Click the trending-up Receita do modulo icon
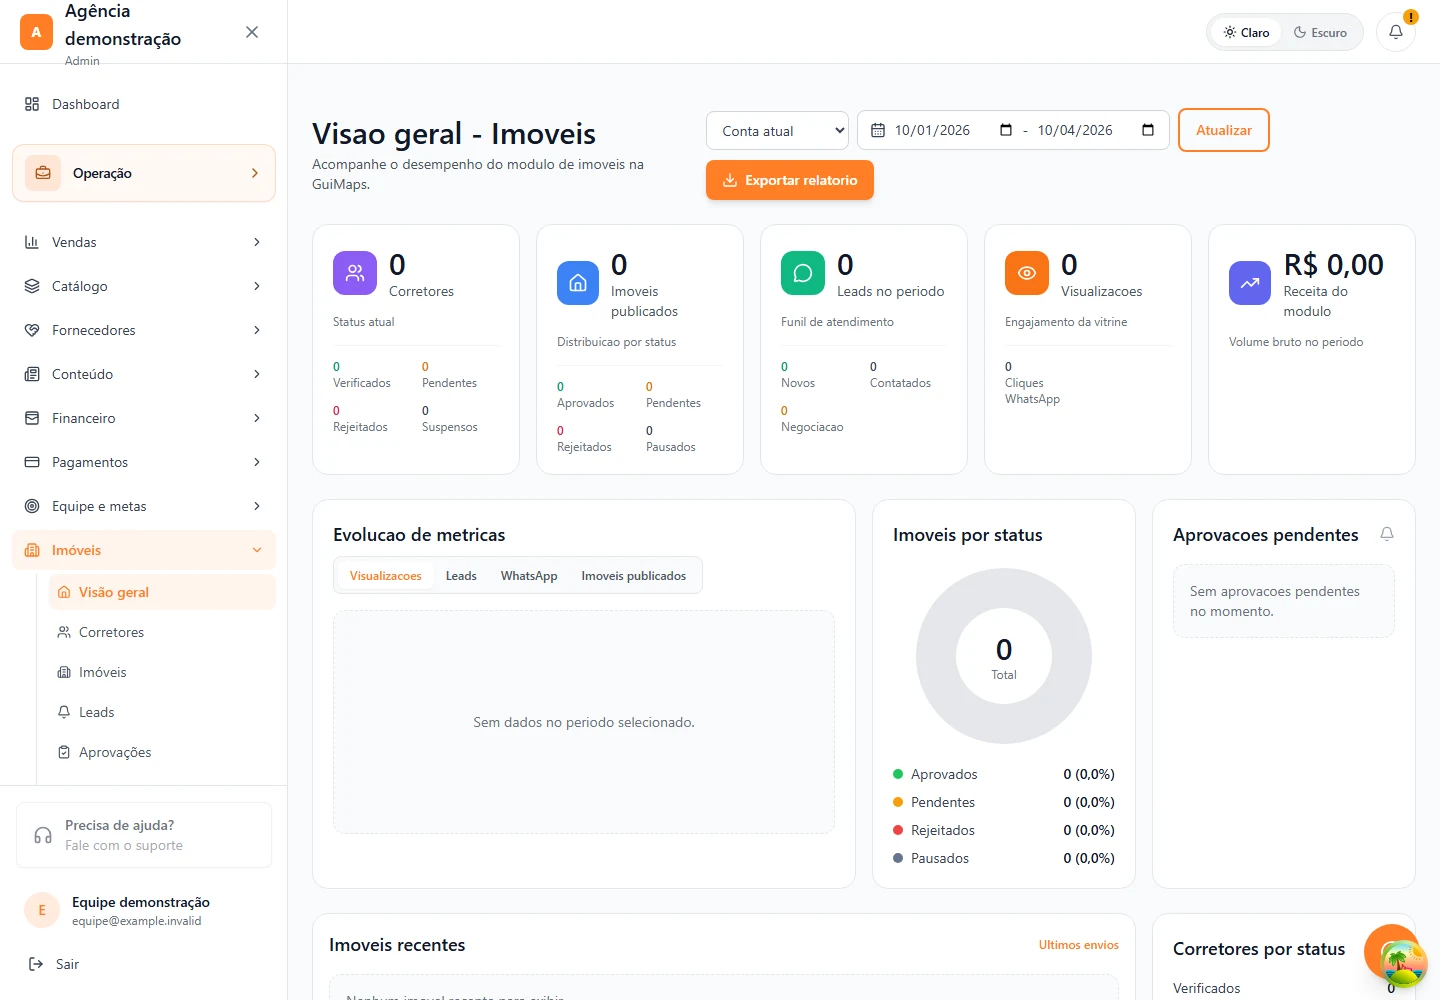The height and width of the screenshot is (1000, 1440). coord(1250,283)
